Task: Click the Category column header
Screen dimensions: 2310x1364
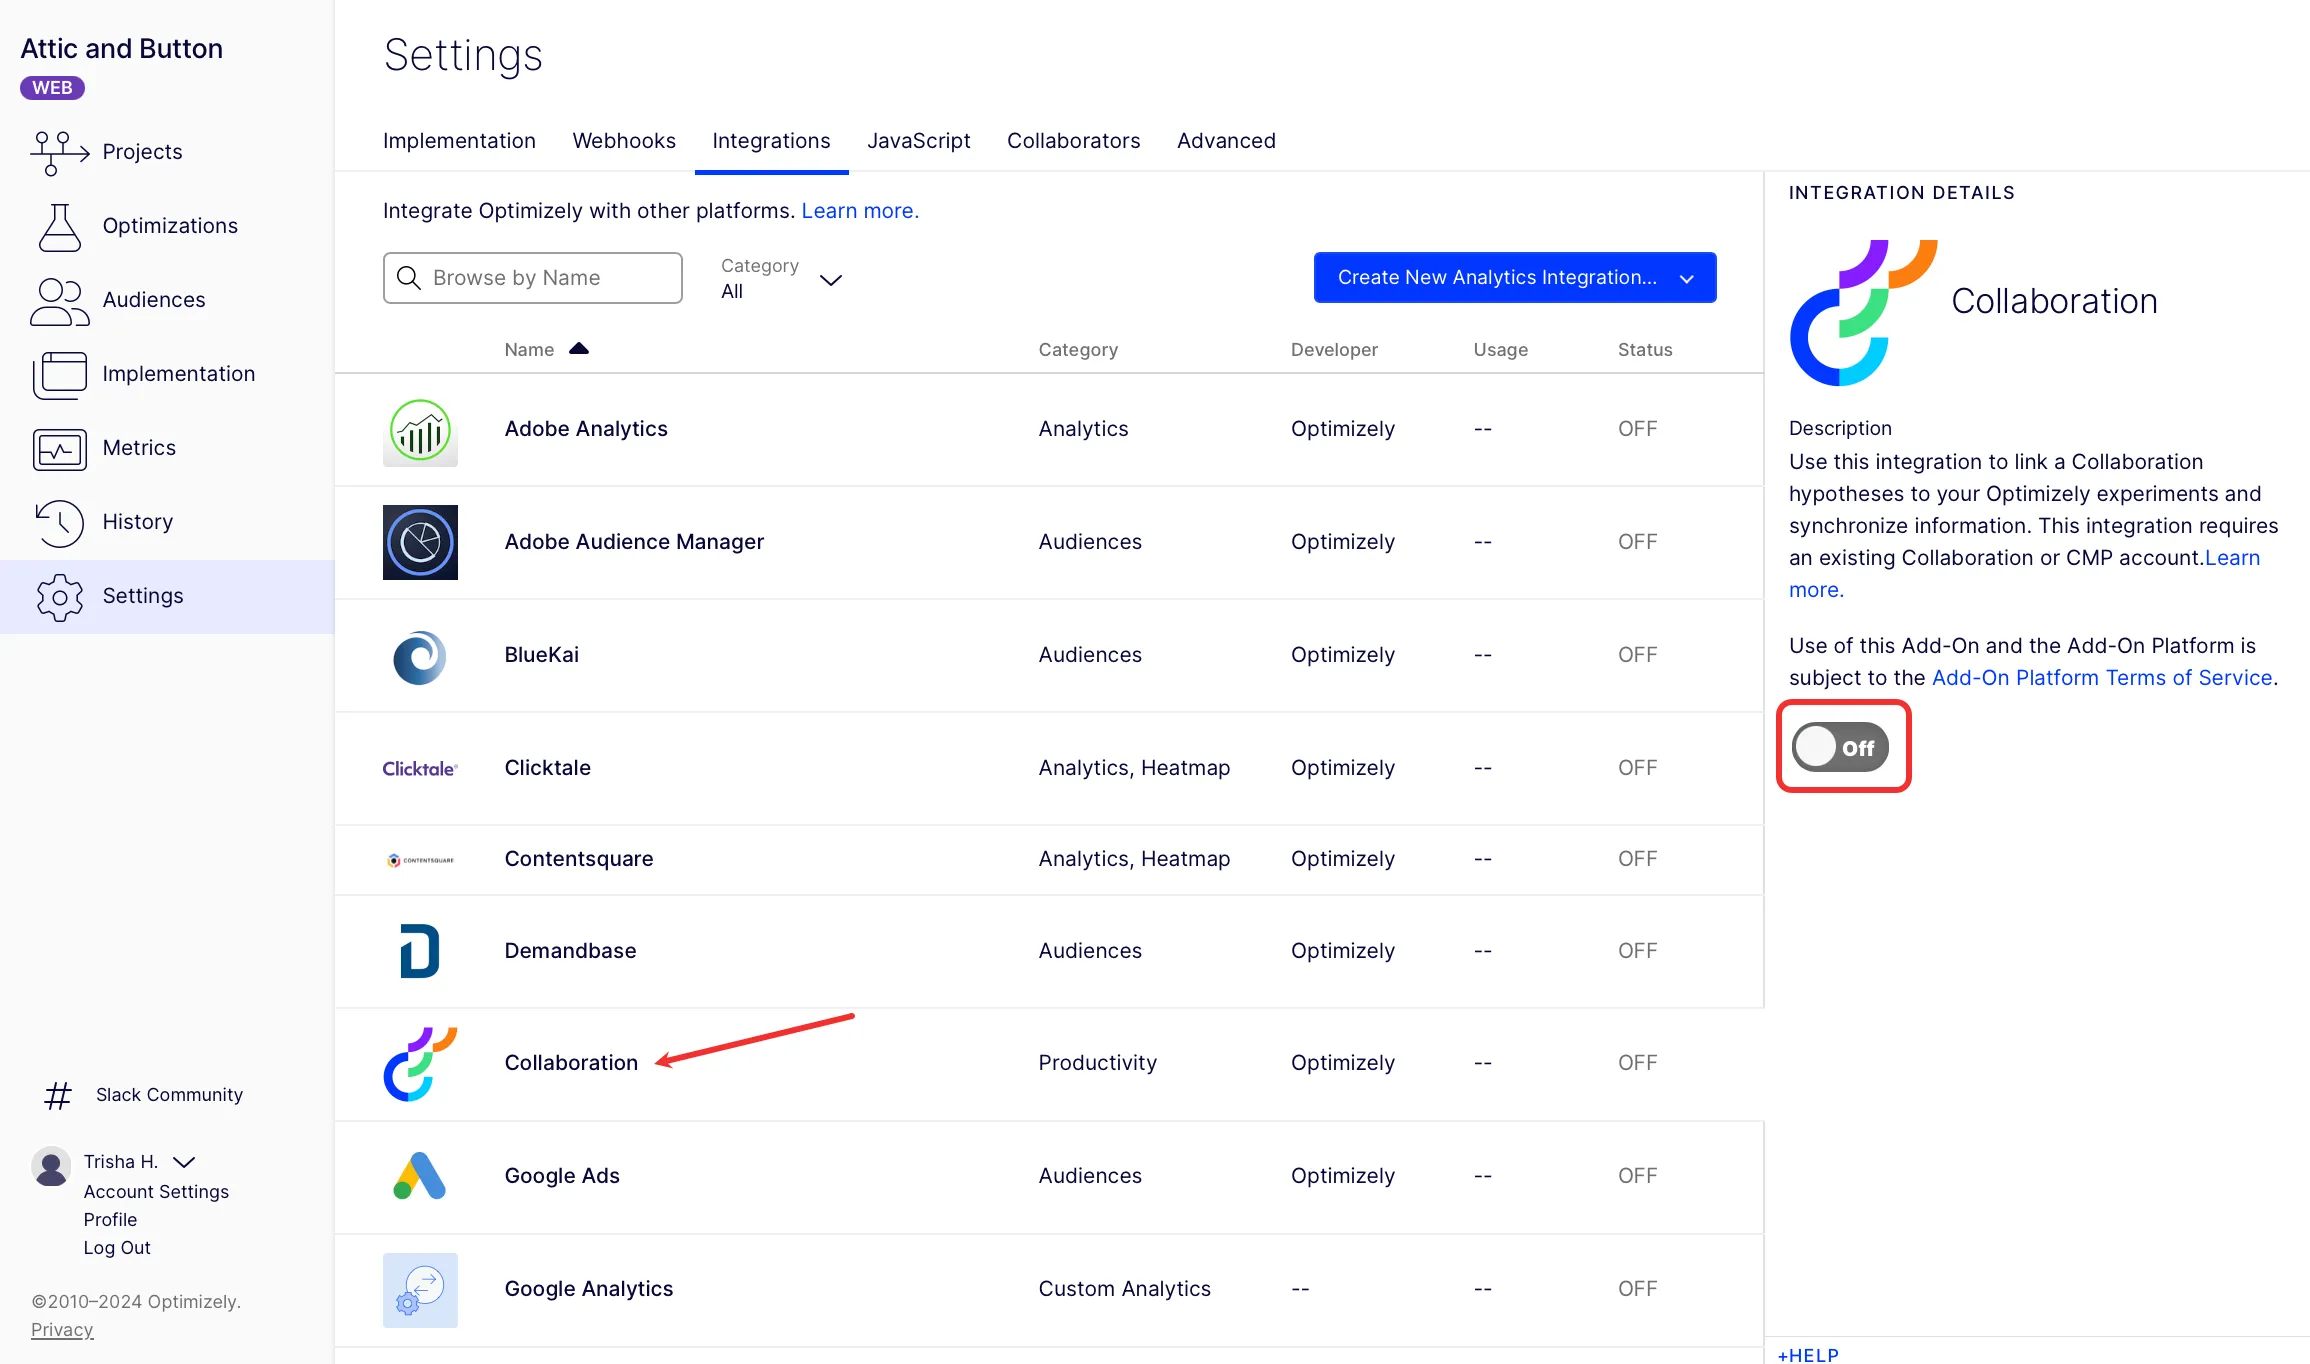Action: point(1078,350)
